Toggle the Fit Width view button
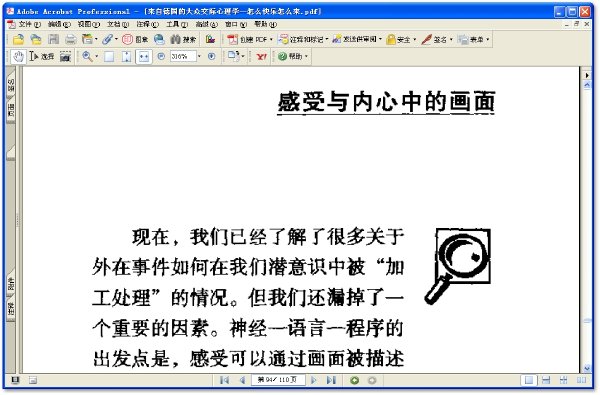Viewport: 600px width, 395px height. click(144, 57)
